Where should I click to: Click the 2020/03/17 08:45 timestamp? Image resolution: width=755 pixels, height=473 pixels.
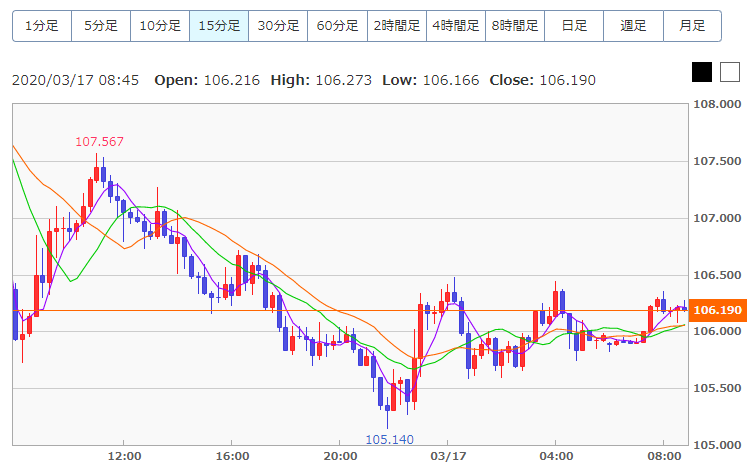tap(76, 80)
